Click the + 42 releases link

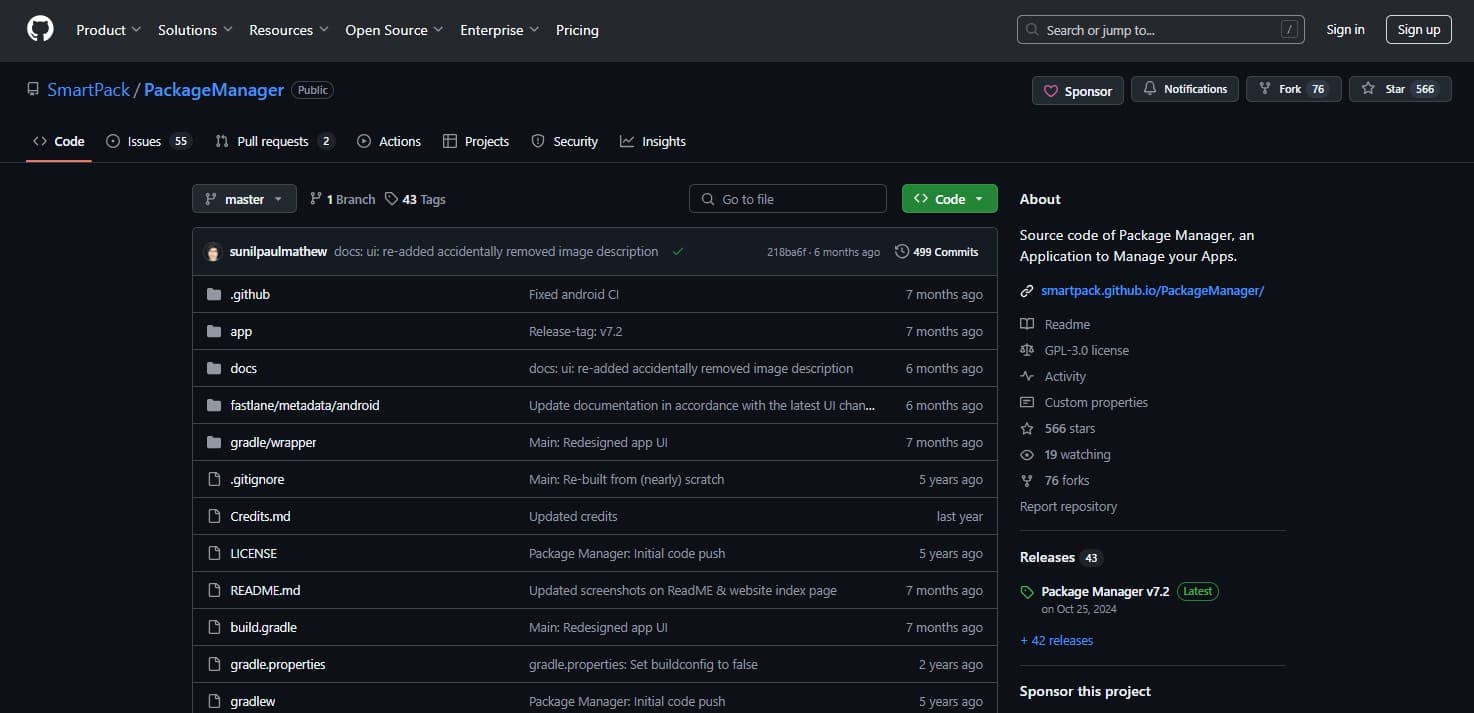[1056, 640]
